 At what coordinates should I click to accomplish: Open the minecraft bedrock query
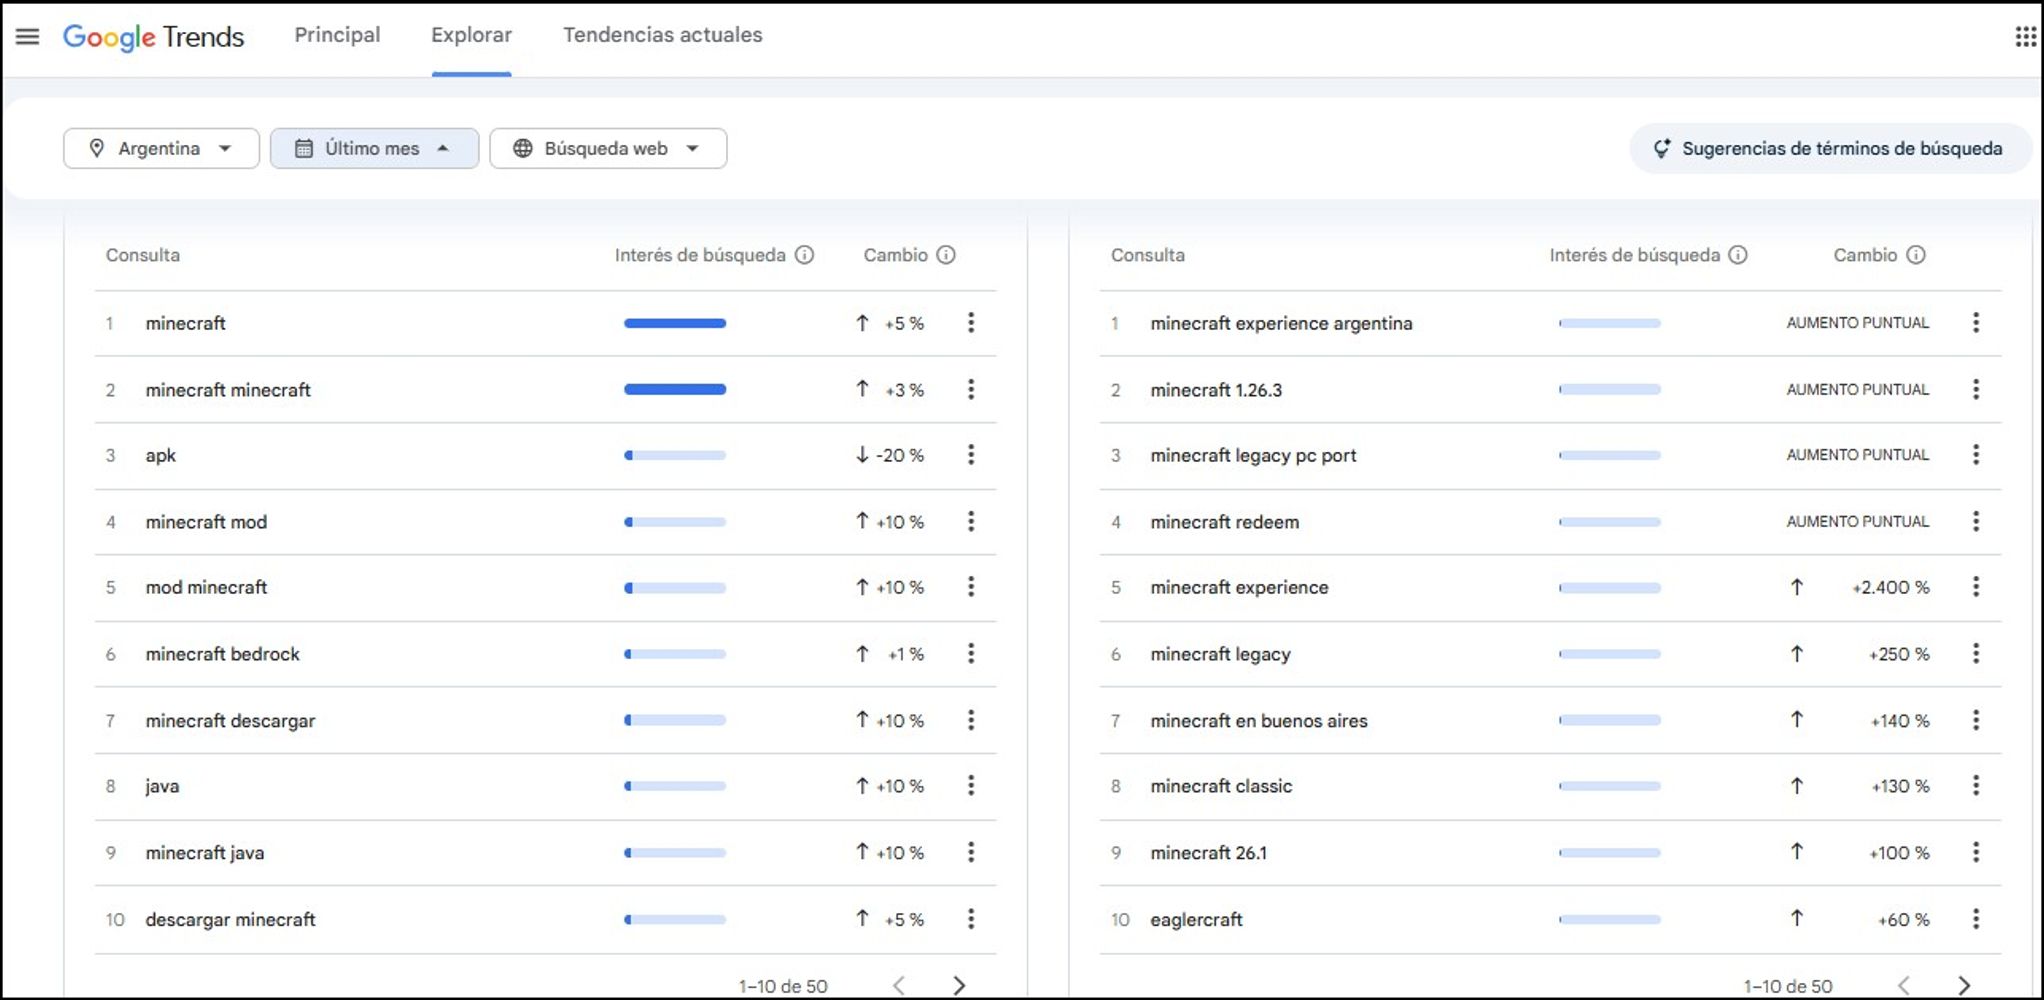(222, 654)
